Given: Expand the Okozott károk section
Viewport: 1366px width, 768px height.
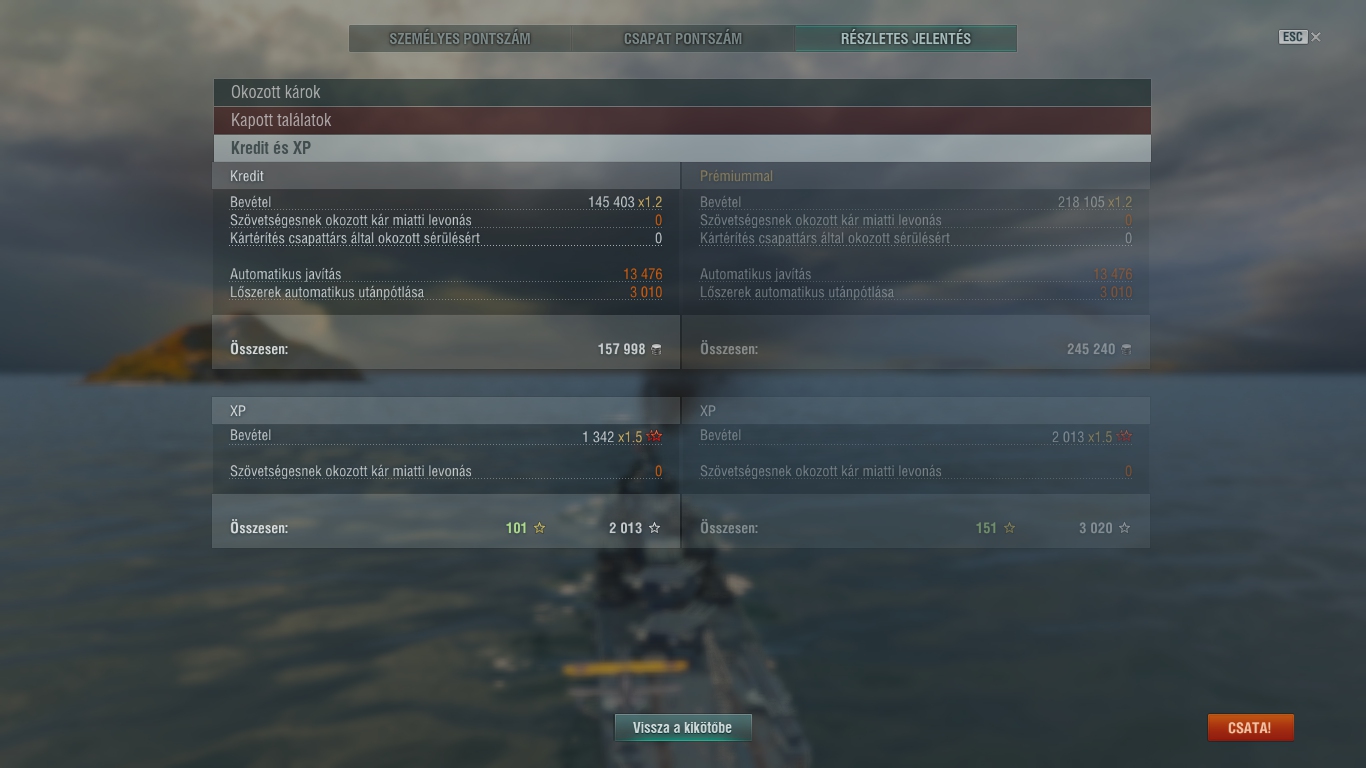Looking at the screenshot, I should (x=682, y=92).
